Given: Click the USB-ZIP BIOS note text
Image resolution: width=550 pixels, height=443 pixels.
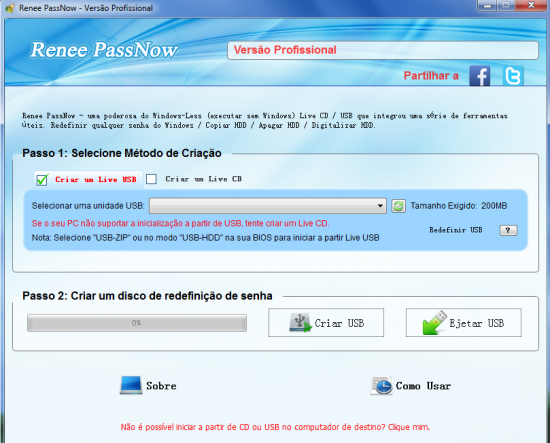Looking at the screenshot, I should pos(206,238).
